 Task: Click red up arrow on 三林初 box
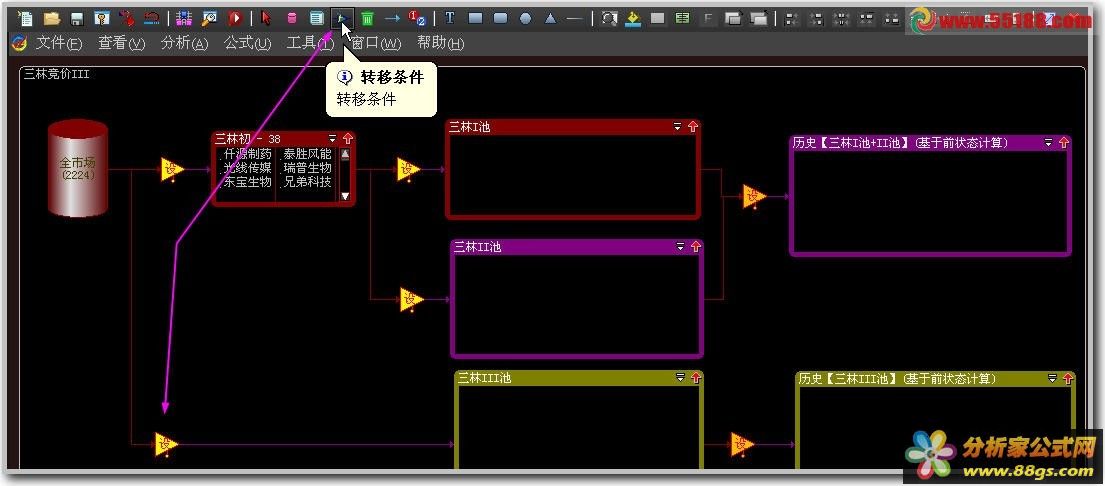pyautogui.click(x=347, y=139)
